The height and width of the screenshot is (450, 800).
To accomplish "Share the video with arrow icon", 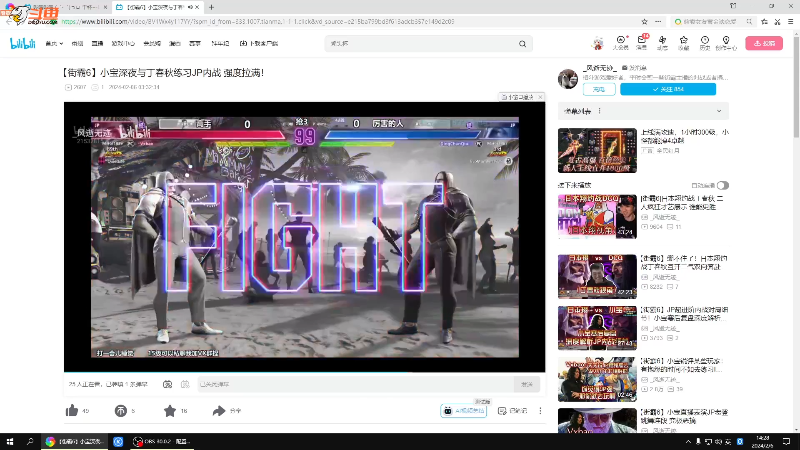I will (x=219, y=411).
